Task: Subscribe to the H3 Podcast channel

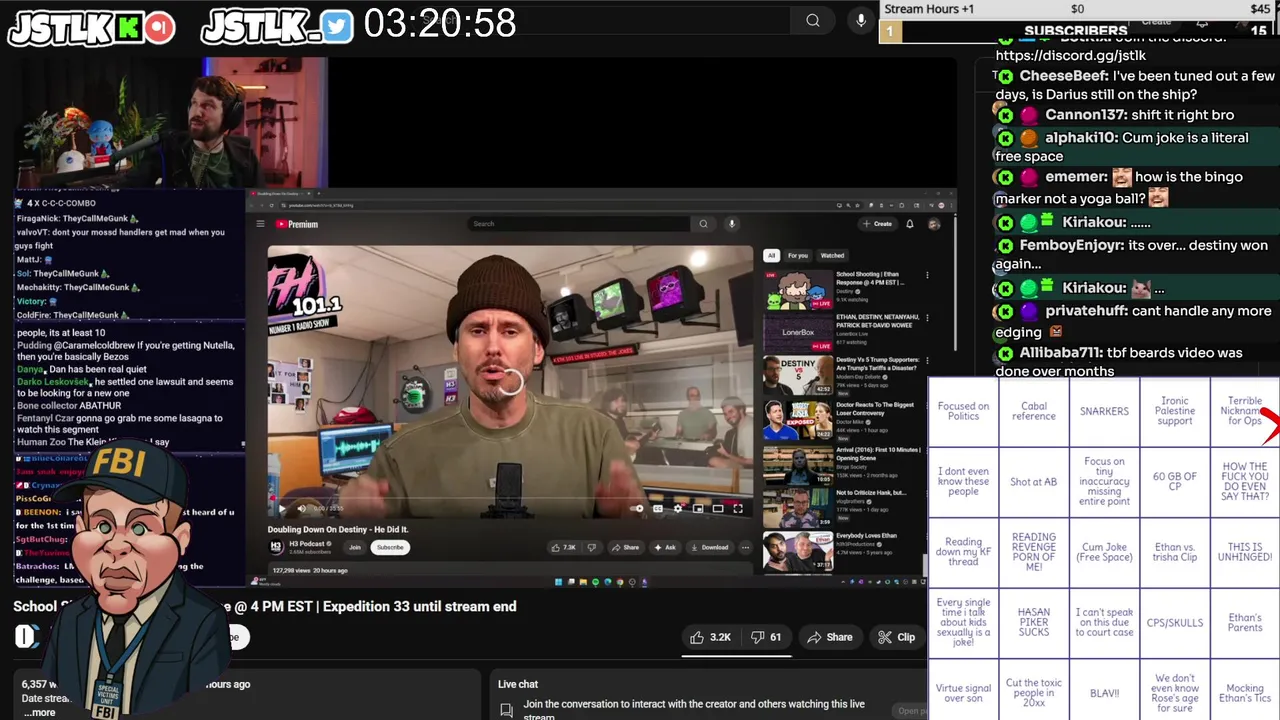Action: pyautogui.click(x=390, y=547)
